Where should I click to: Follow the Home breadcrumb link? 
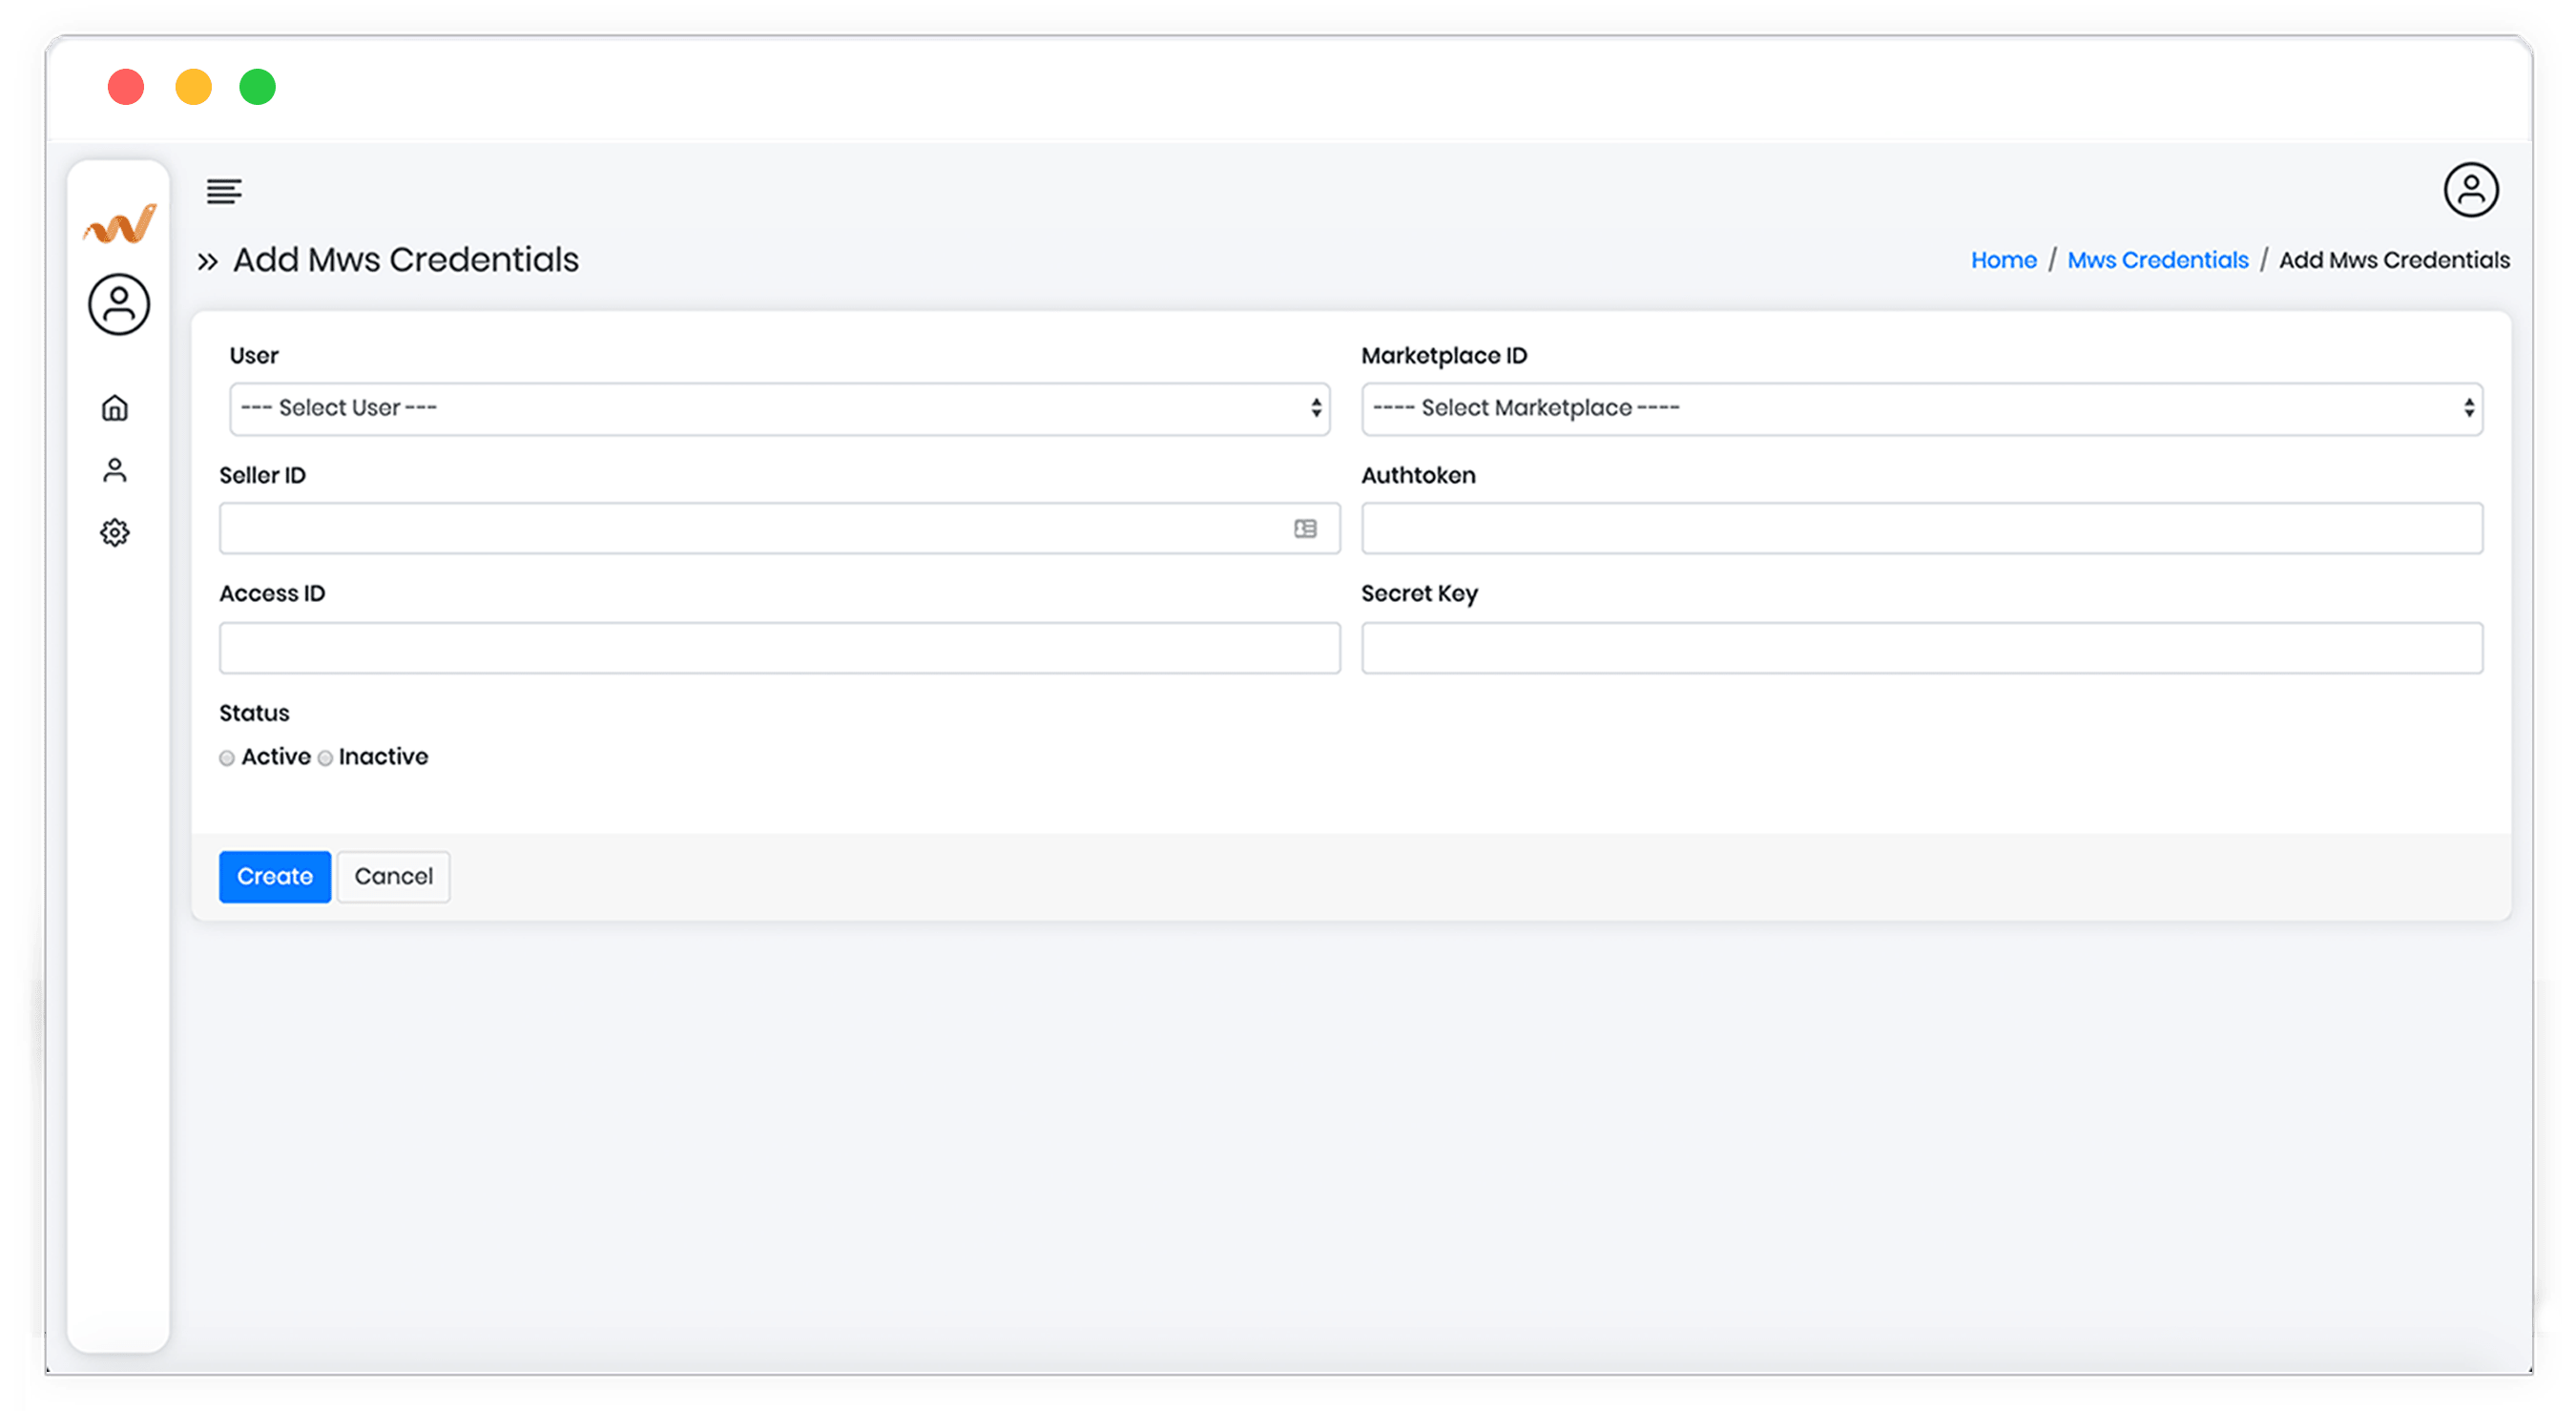(x=2003, y=260)
